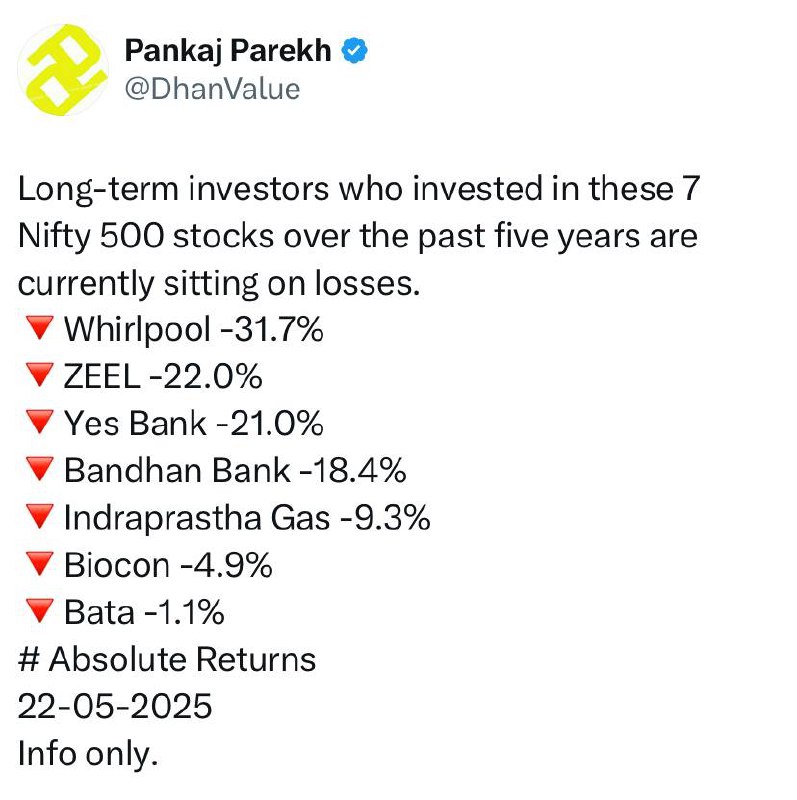Click the Bandhan Bank -18.4% entry
The height and width of the screenshot is (800, 797).
click(x=235, y=470)
